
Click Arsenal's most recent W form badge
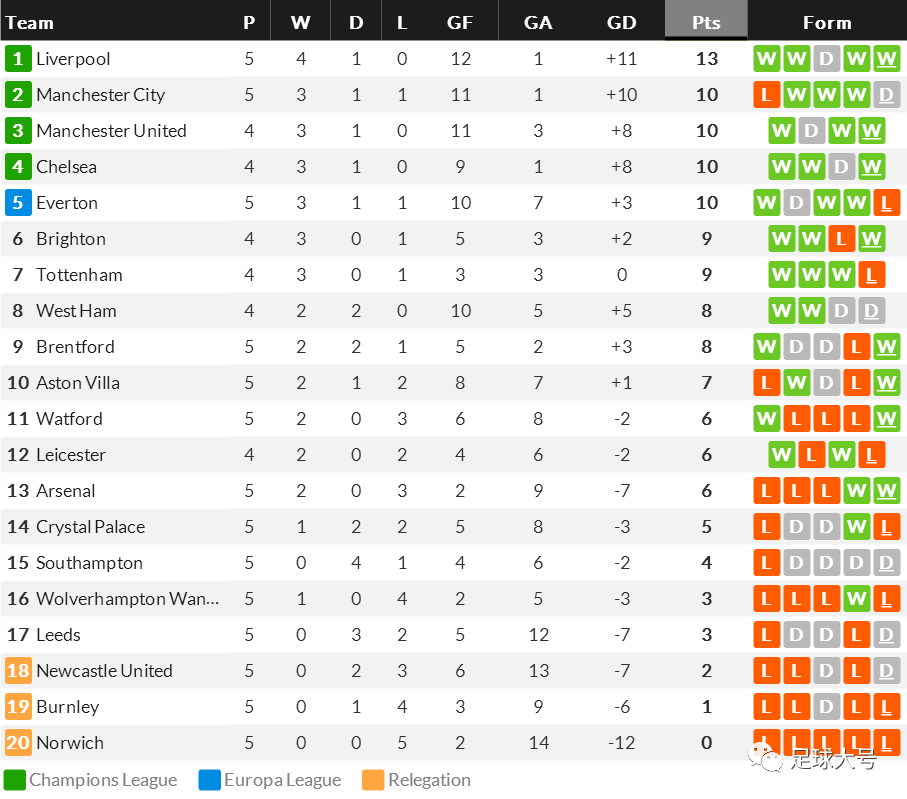coord(886,491)
